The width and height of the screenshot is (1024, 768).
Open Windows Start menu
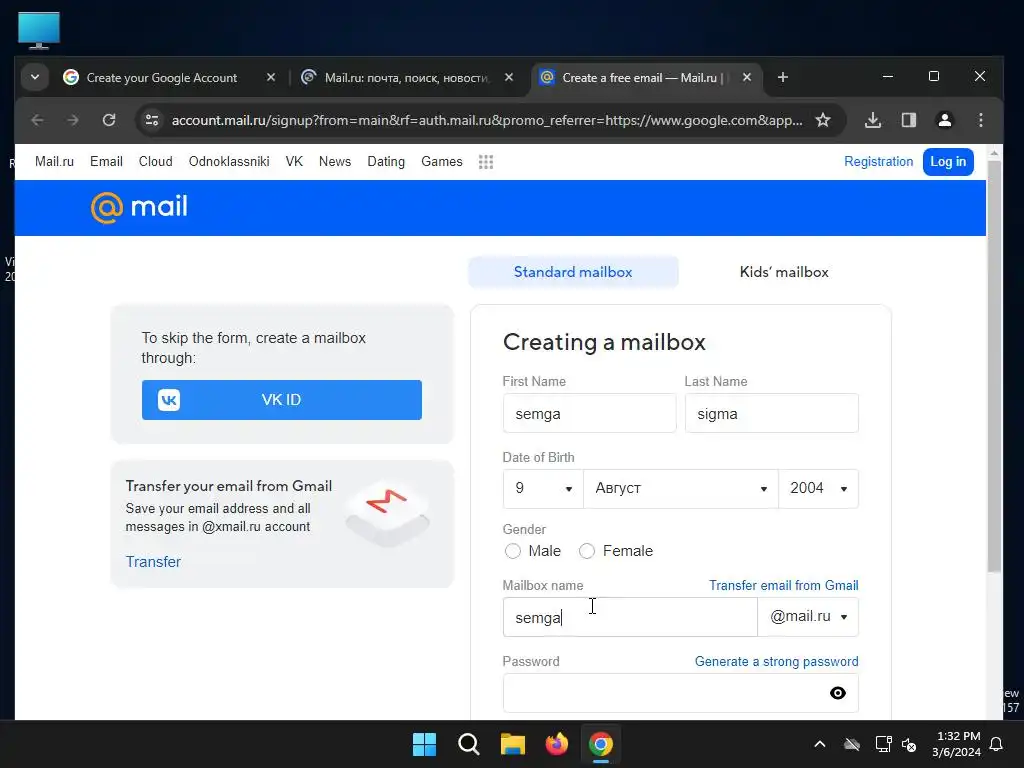(424, 744)
